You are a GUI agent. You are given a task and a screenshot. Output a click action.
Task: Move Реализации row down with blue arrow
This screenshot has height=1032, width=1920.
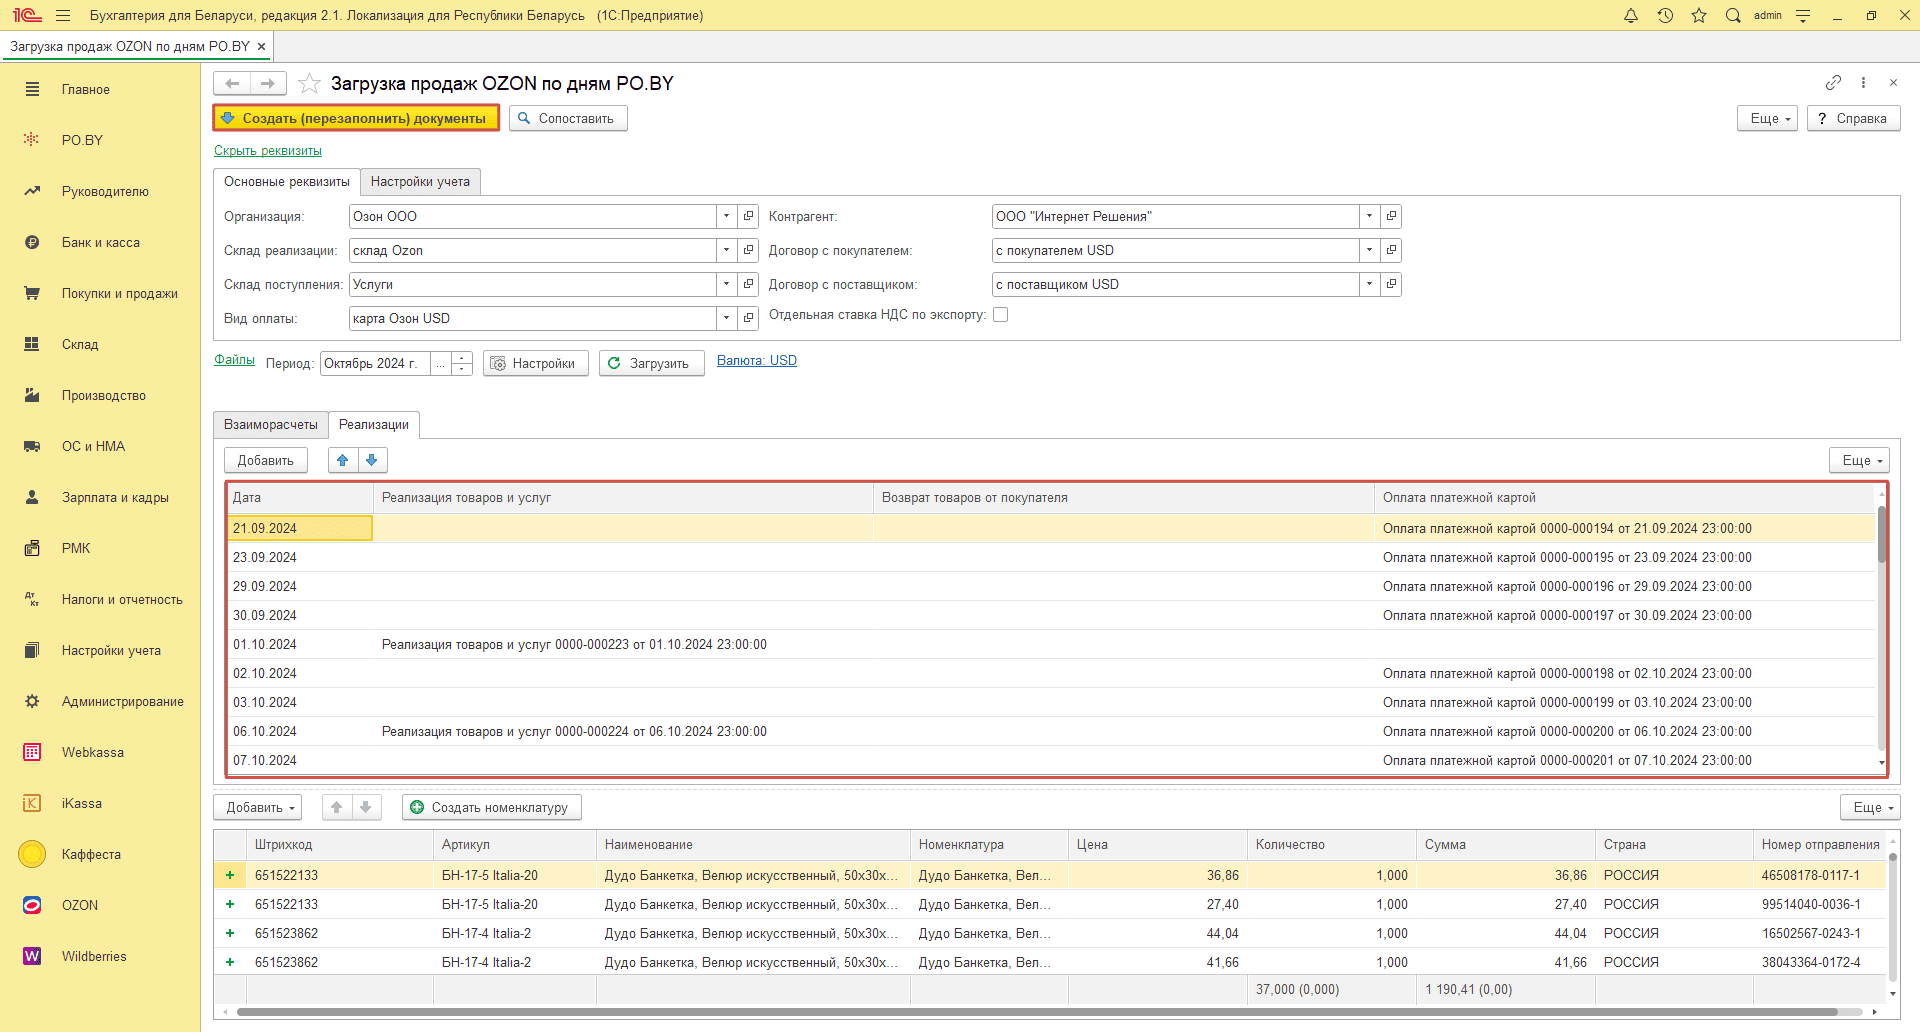[x=372, y=460]
